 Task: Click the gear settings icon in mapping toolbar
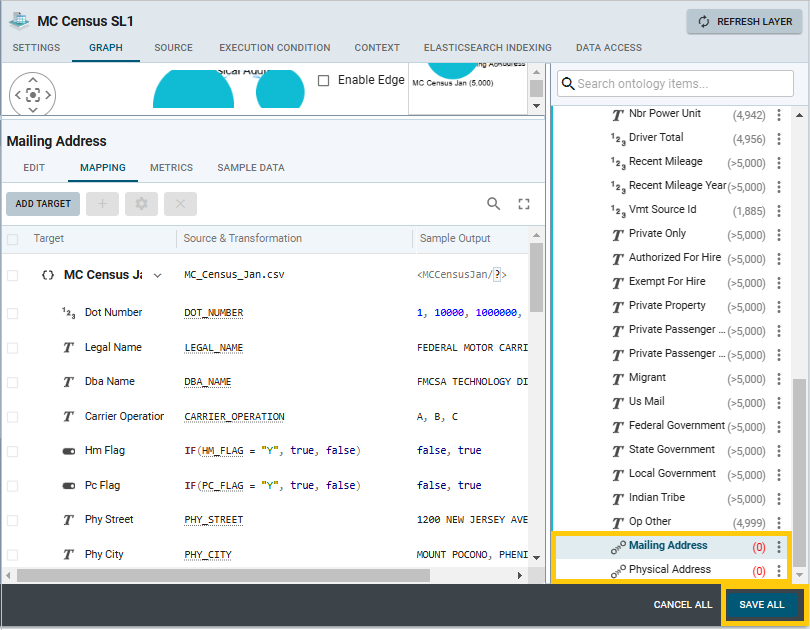click(141, 204)
